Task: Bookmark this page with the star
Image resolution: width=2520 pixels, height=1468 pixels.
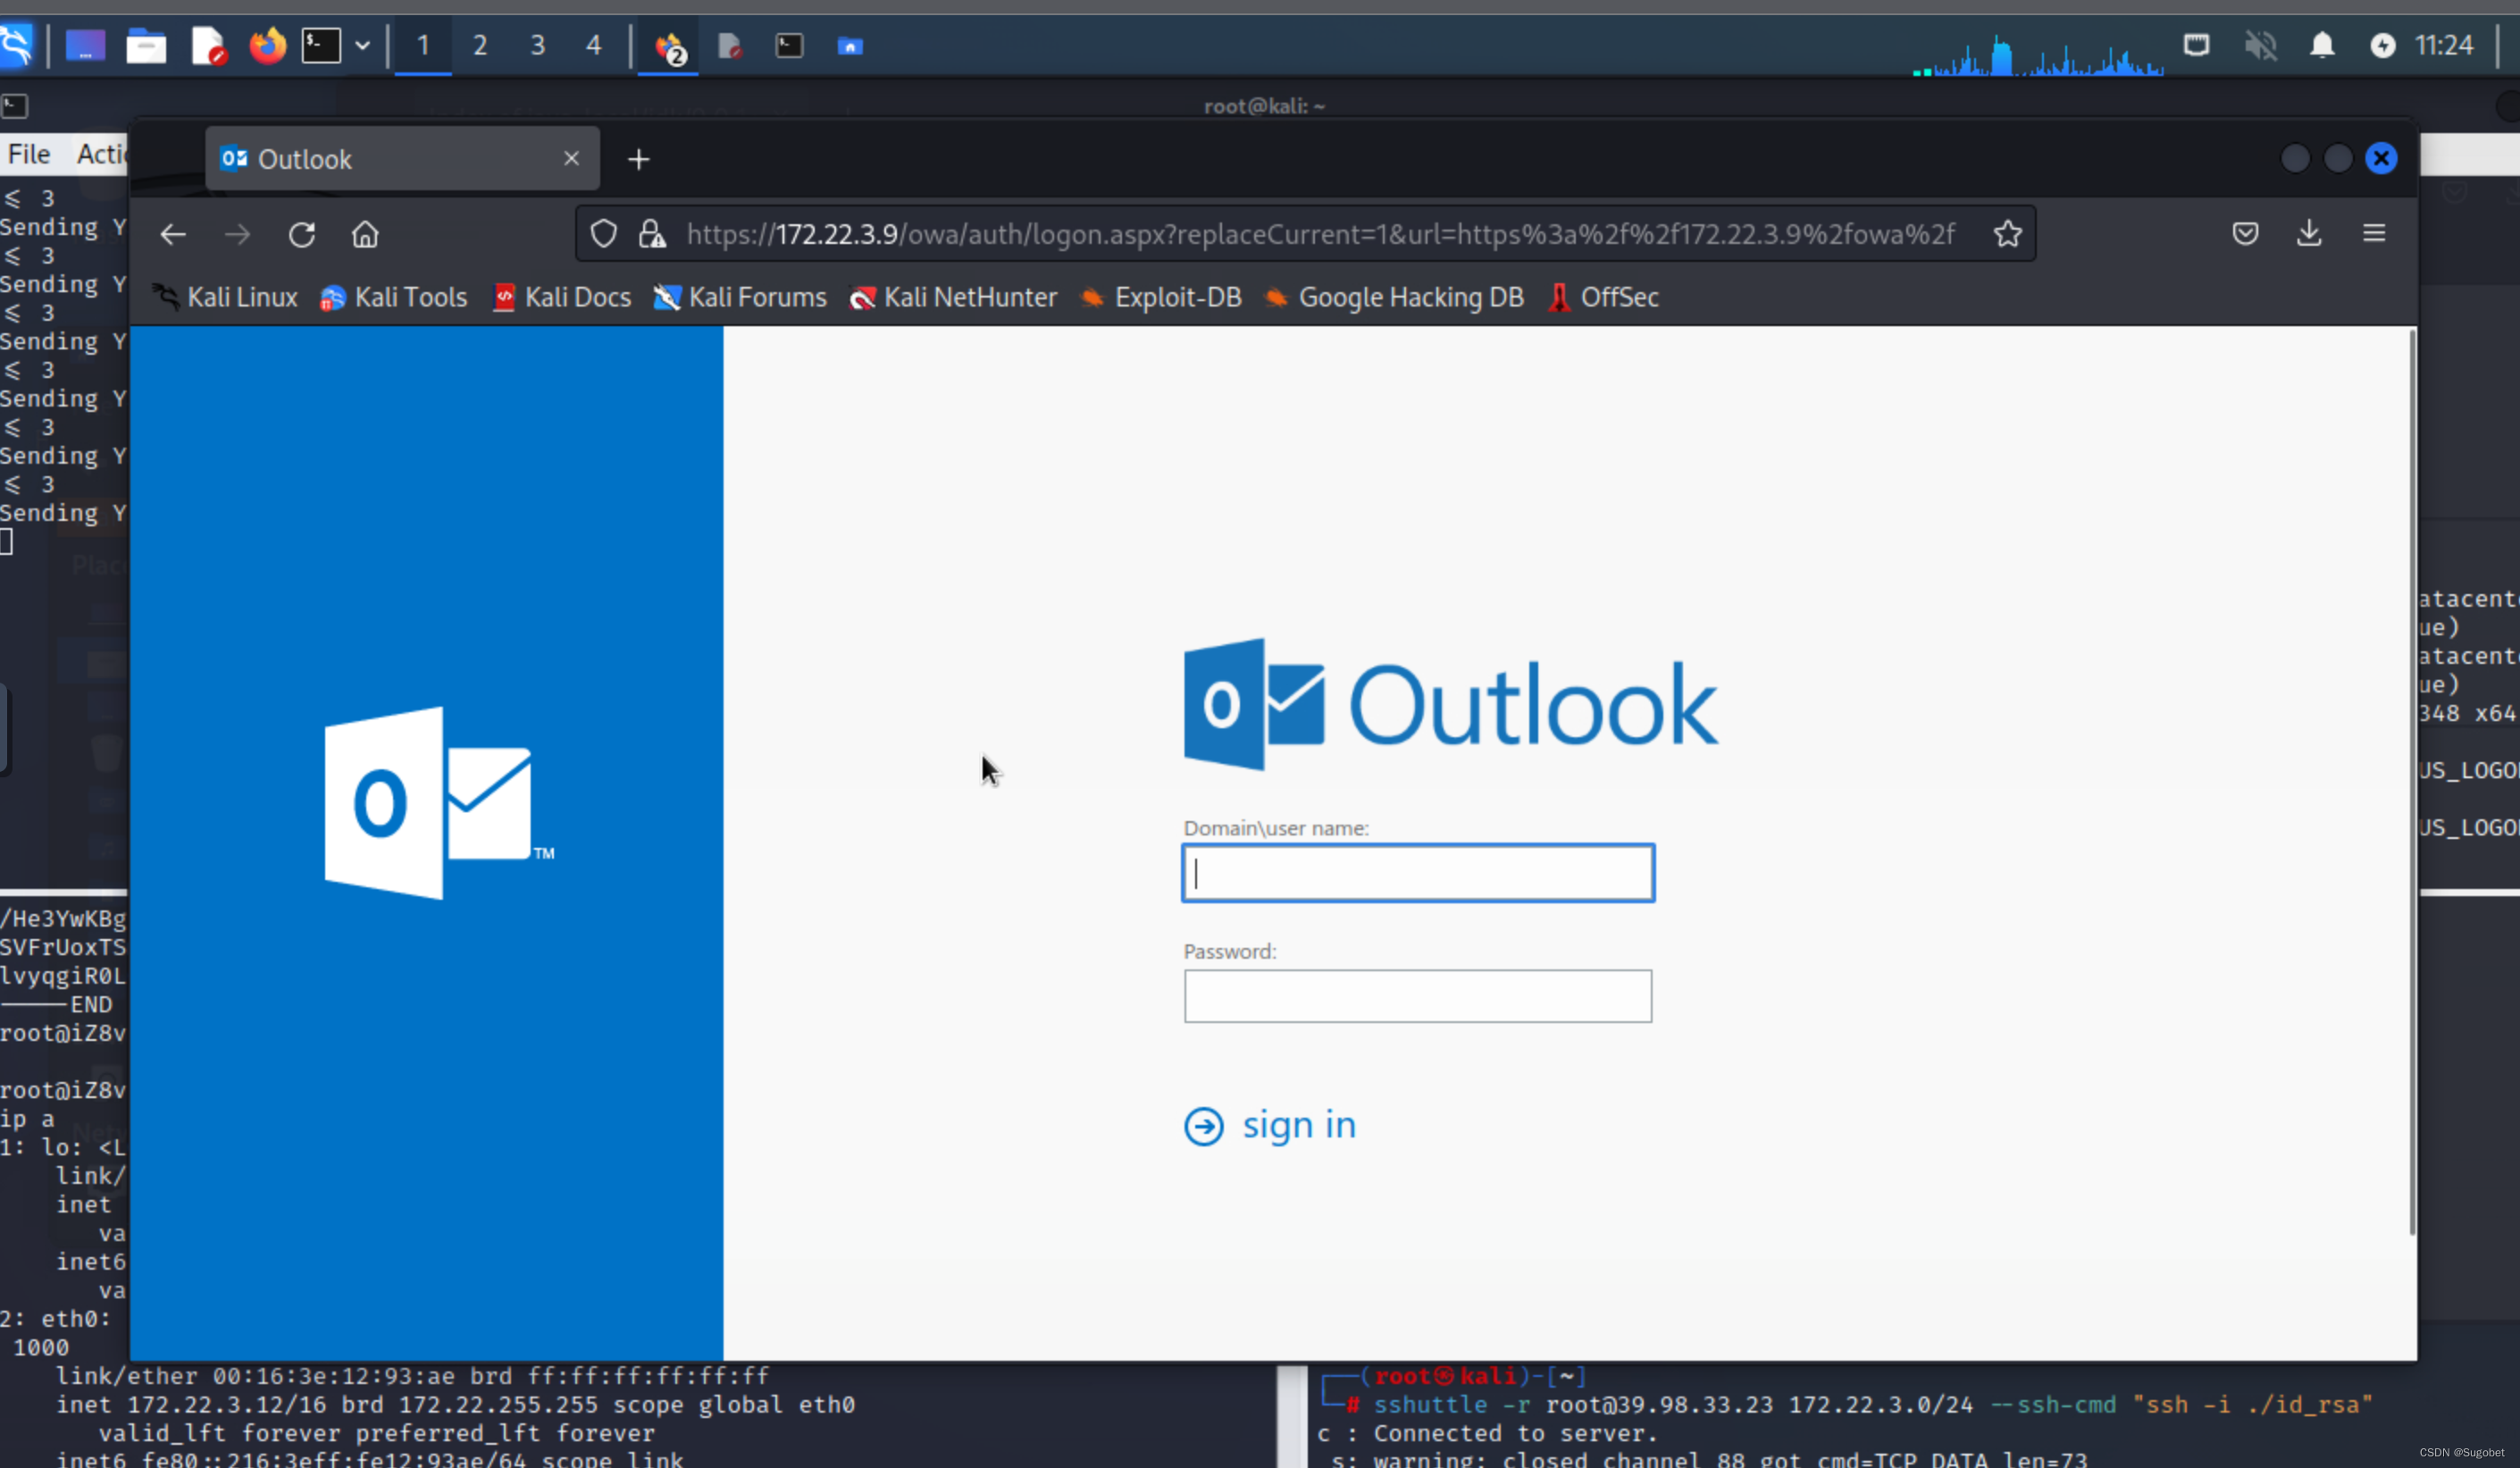Action: [2007, 234]
